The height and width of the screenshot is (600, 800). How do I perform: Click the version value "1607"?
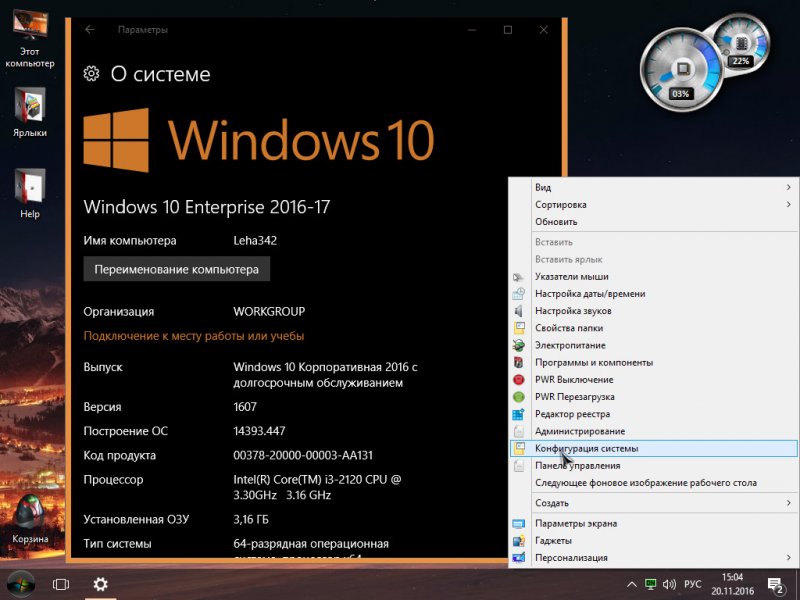(x=245, y=407)
